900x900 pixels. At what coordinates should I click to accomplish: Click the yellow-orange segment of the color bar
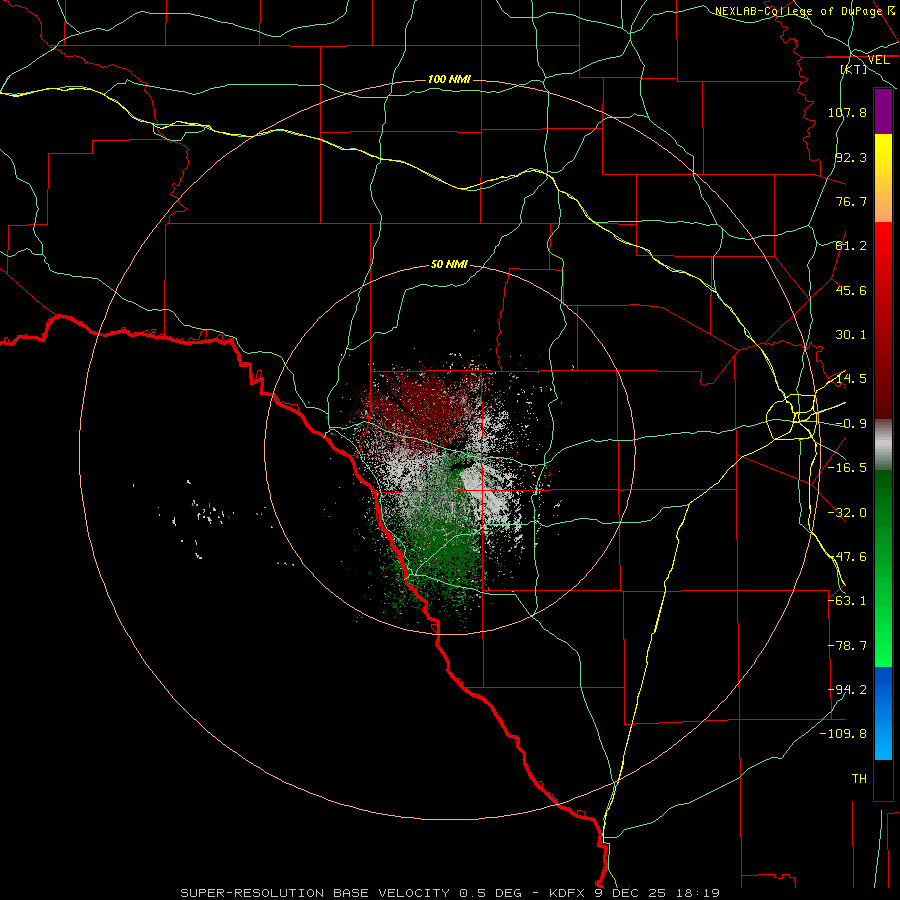click(x=883, y=178)
